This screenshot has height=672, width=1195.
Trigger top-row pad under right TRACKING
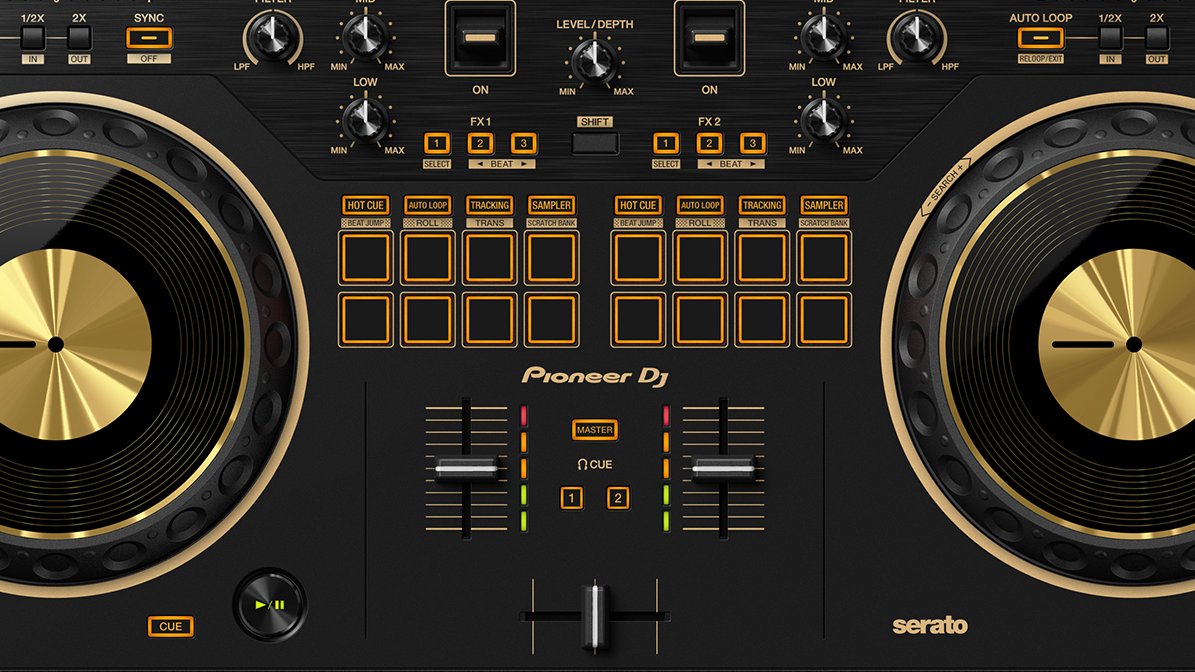tap(762, 258)
